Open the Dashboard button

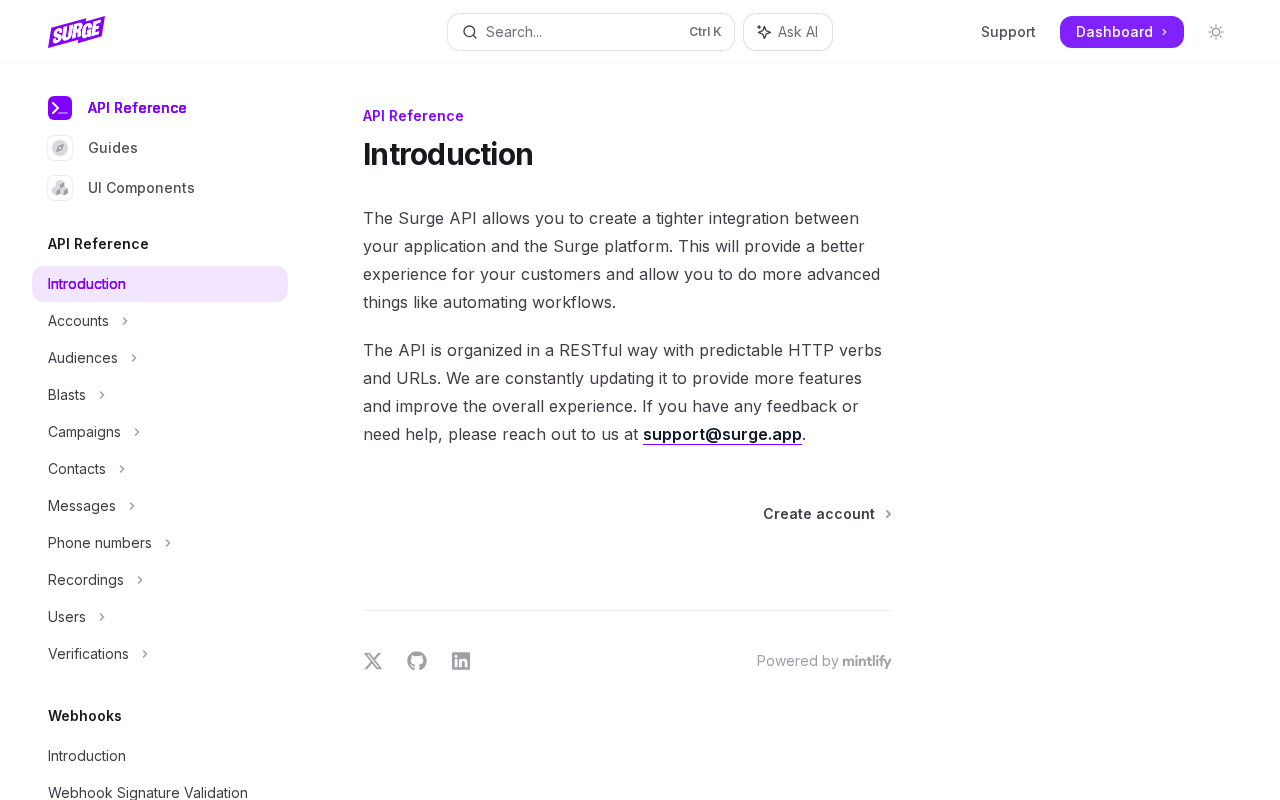[1121, 32]
